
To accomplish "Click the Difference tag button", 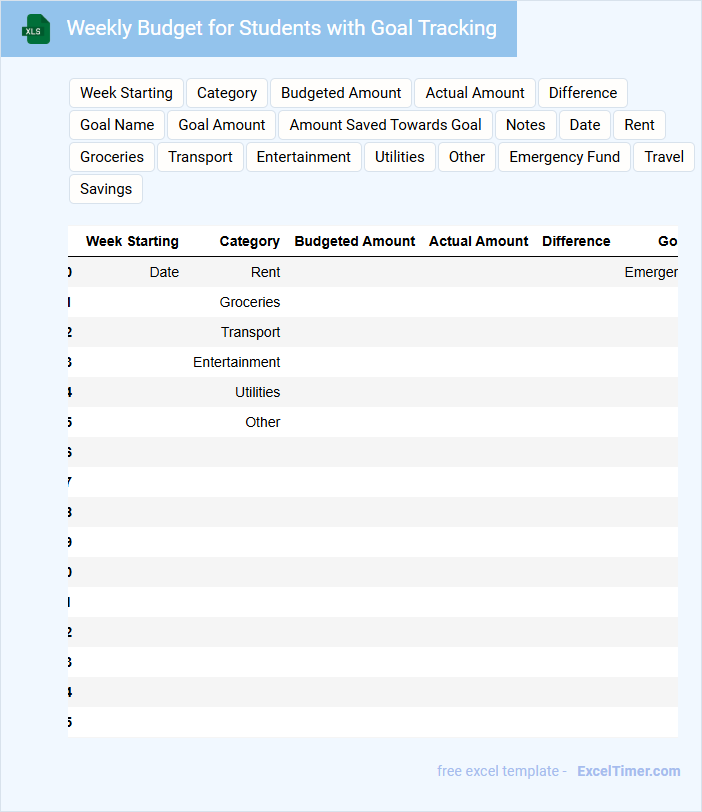I will pos(583,93).
